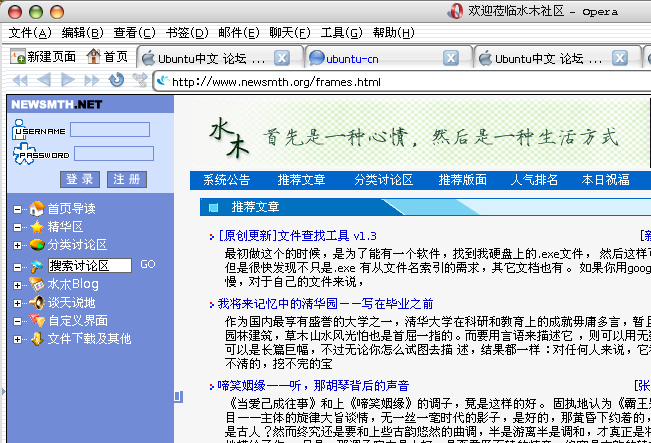Click the password puzzle-piece icon
Viewport: 651px width, 443px height.
pyautogui.click(x=23, y=154)
